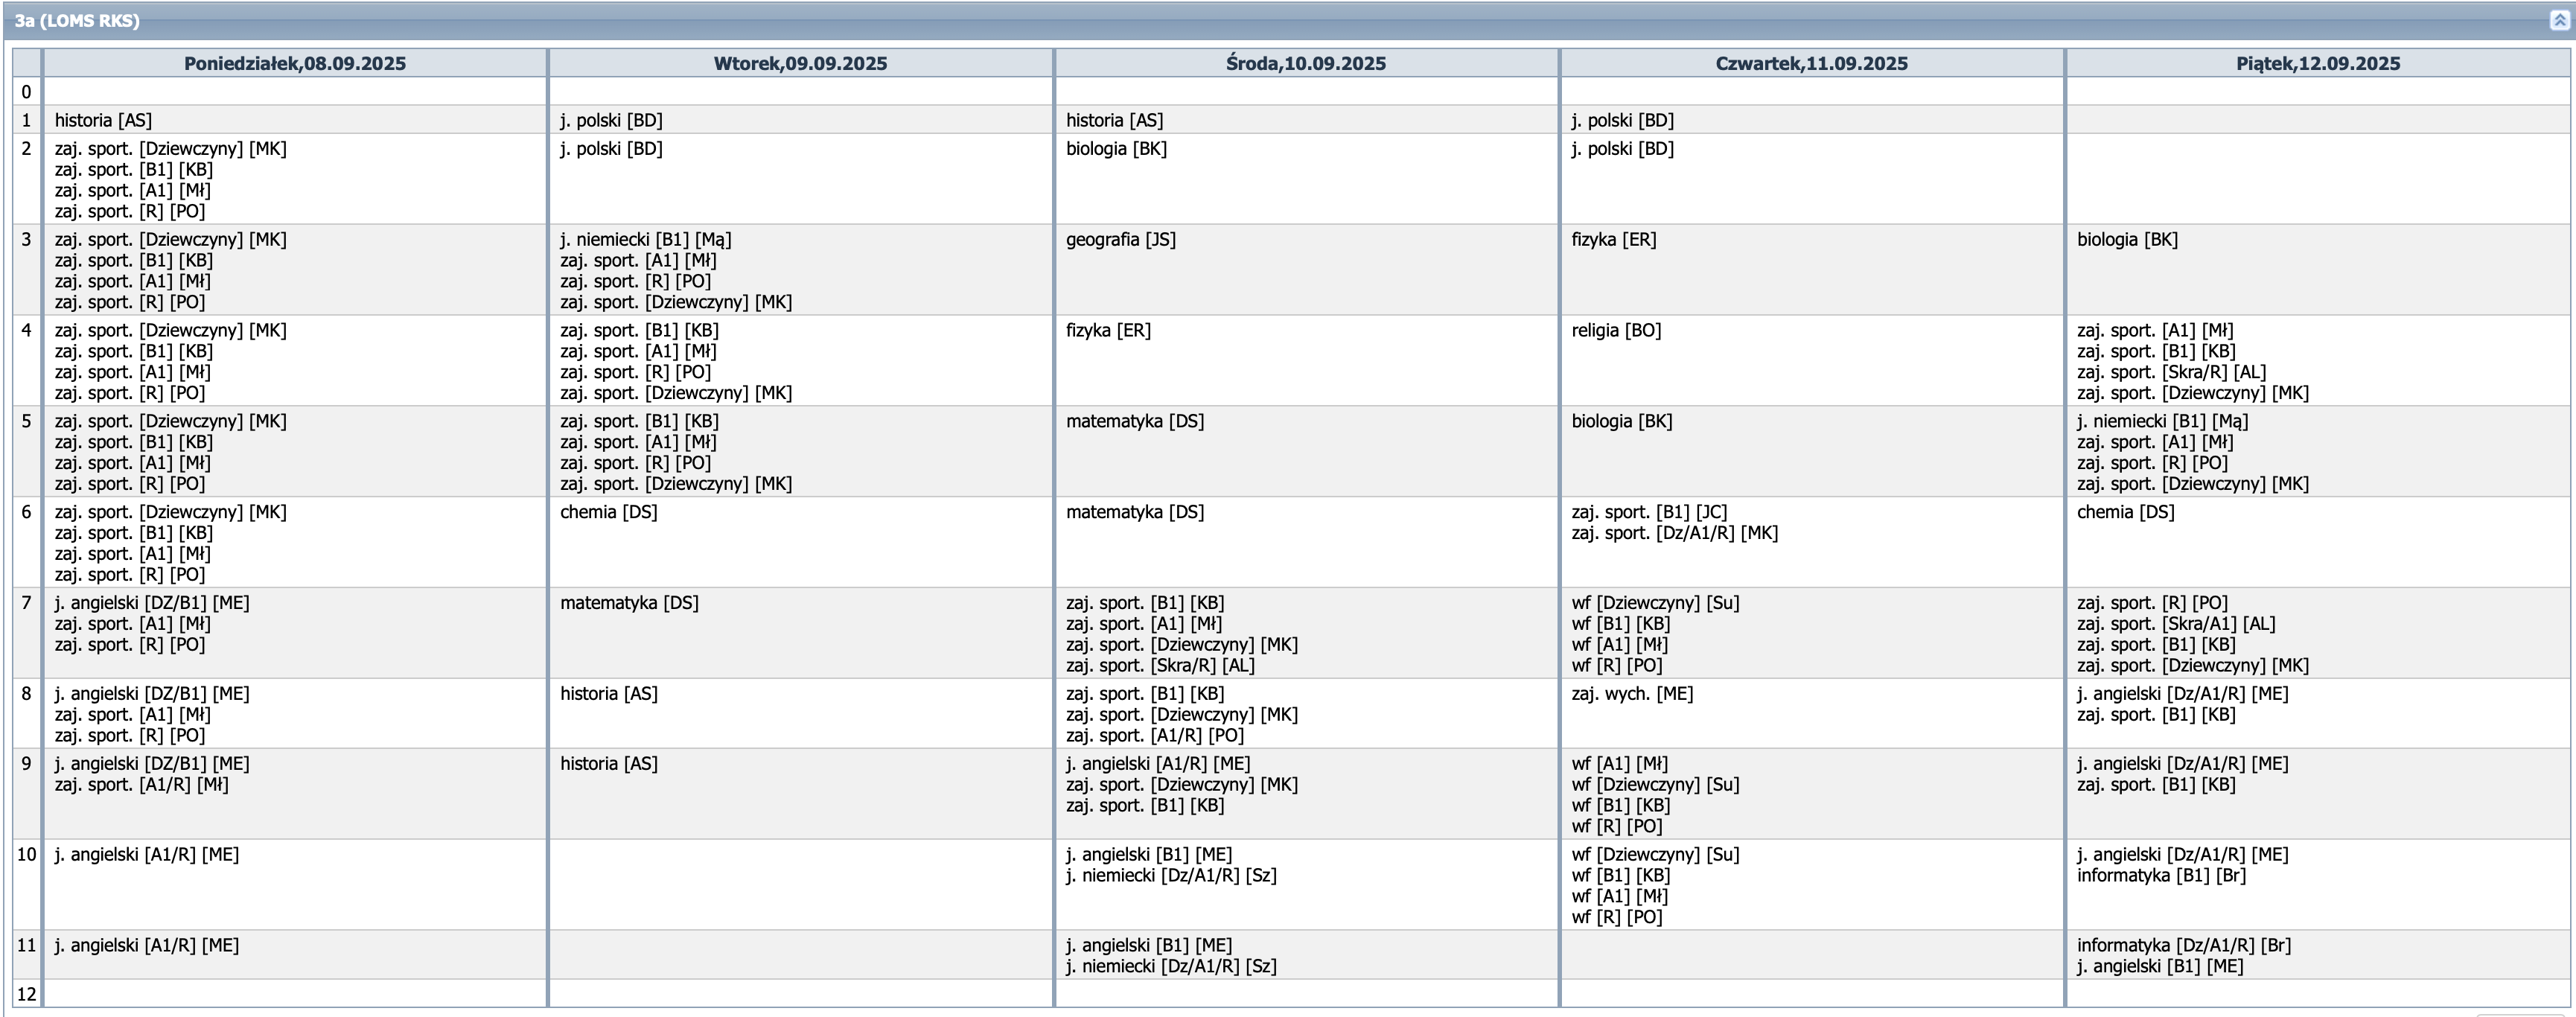2576x1017 pixels.
Task: Select chemia [DS] on Tuesday
Action: point(608,512)
